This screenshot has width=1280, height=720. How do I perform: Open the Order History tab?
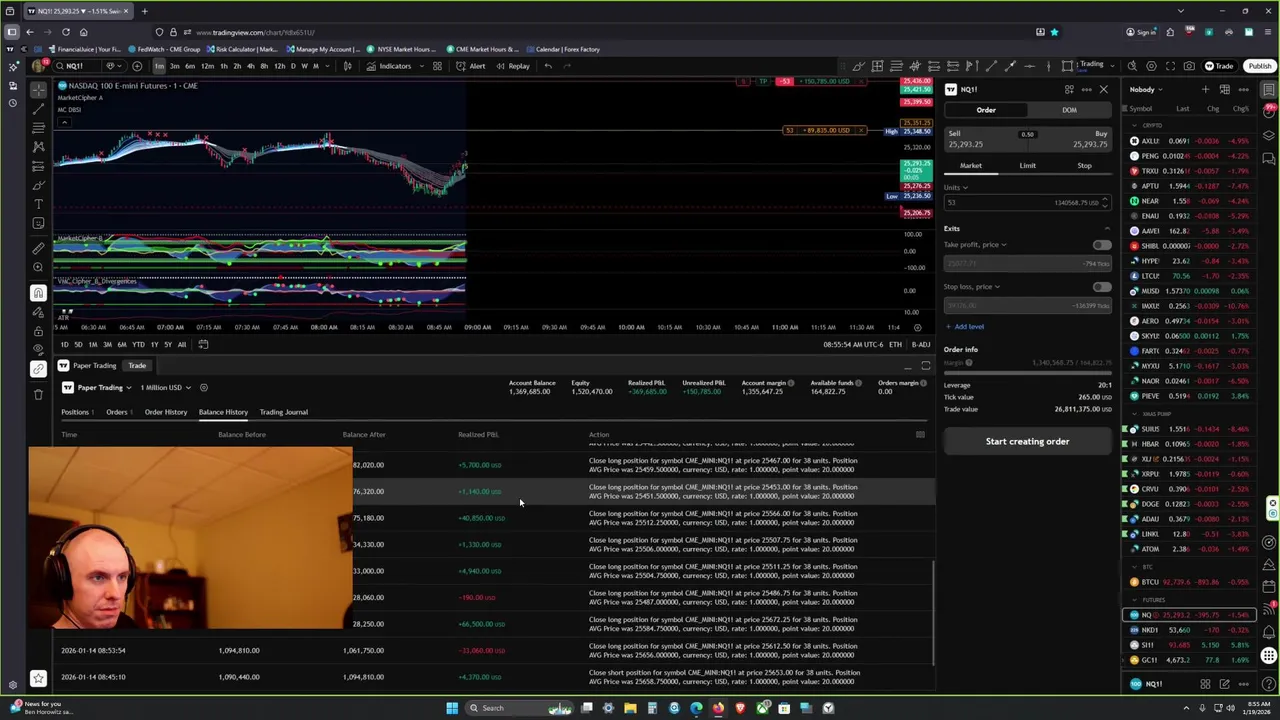click(166, 412)
